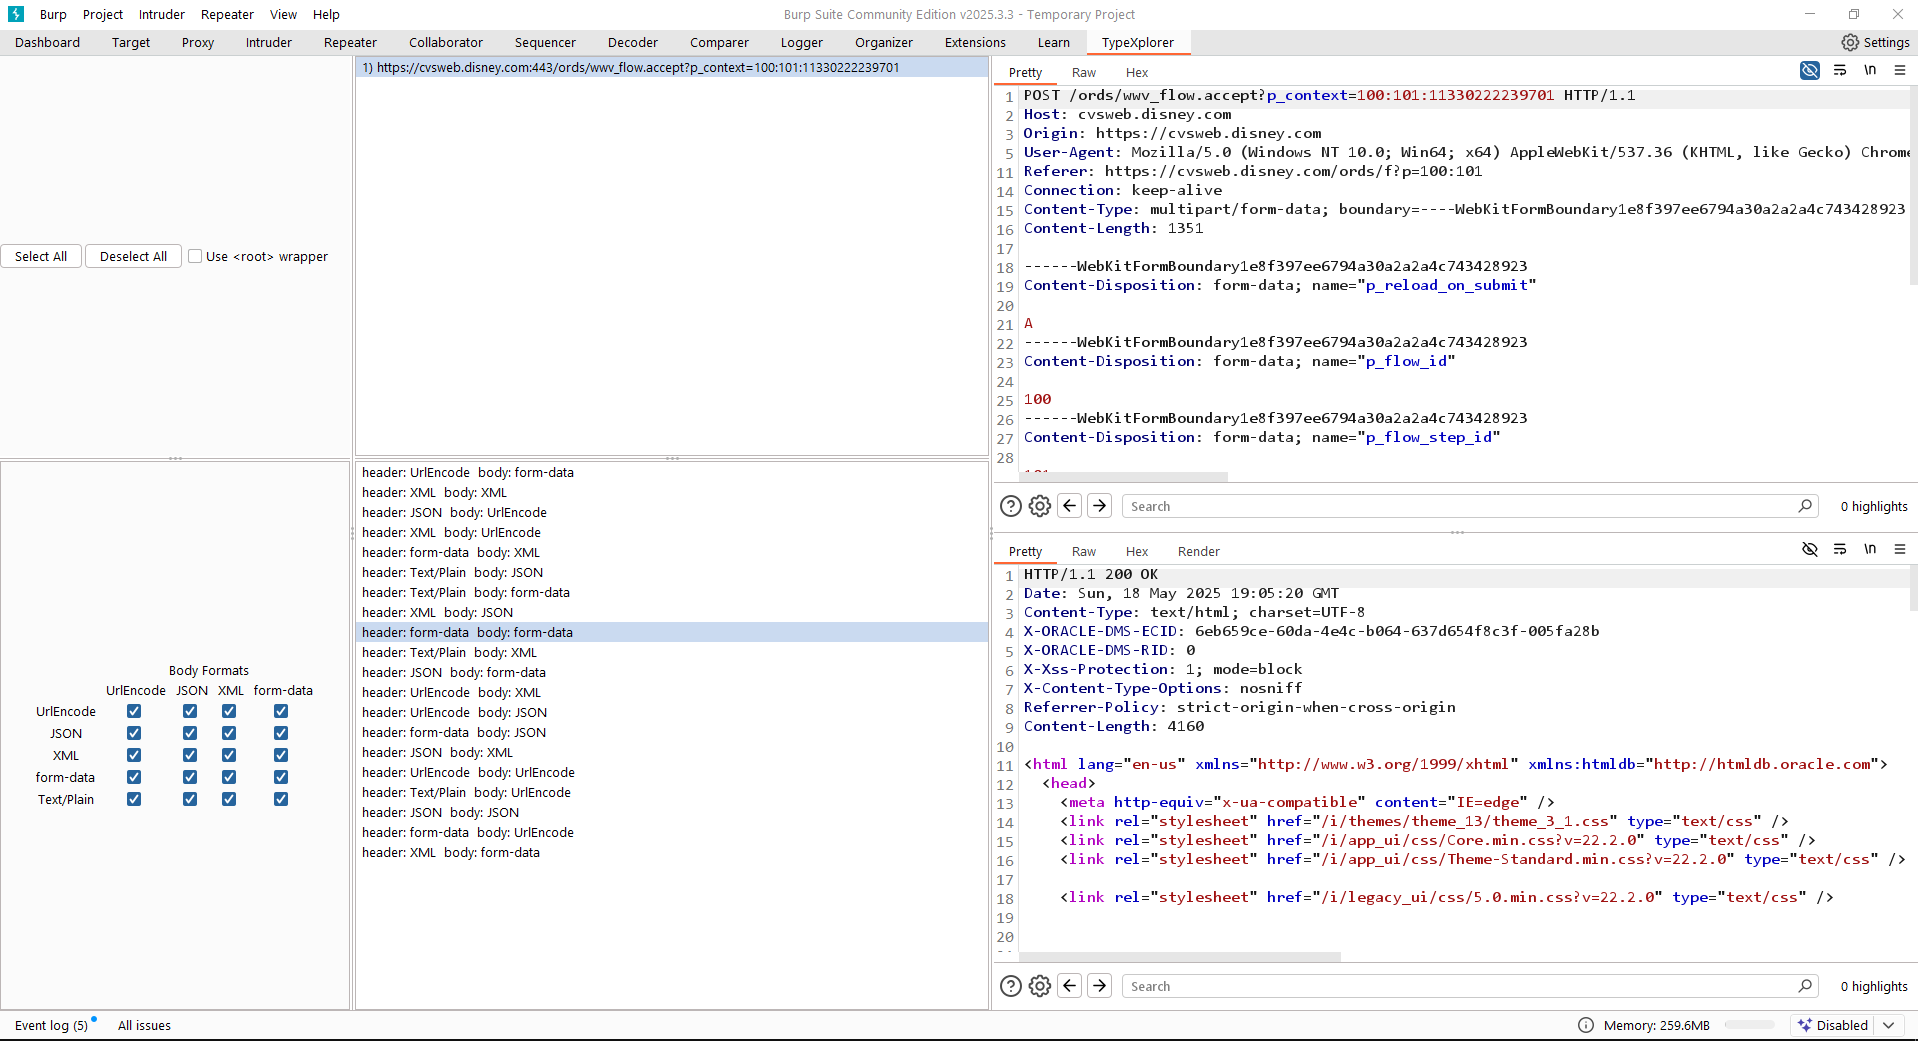
Task: Open help for request search bar
Action: pyautogui.click(x=1011, y=506)
